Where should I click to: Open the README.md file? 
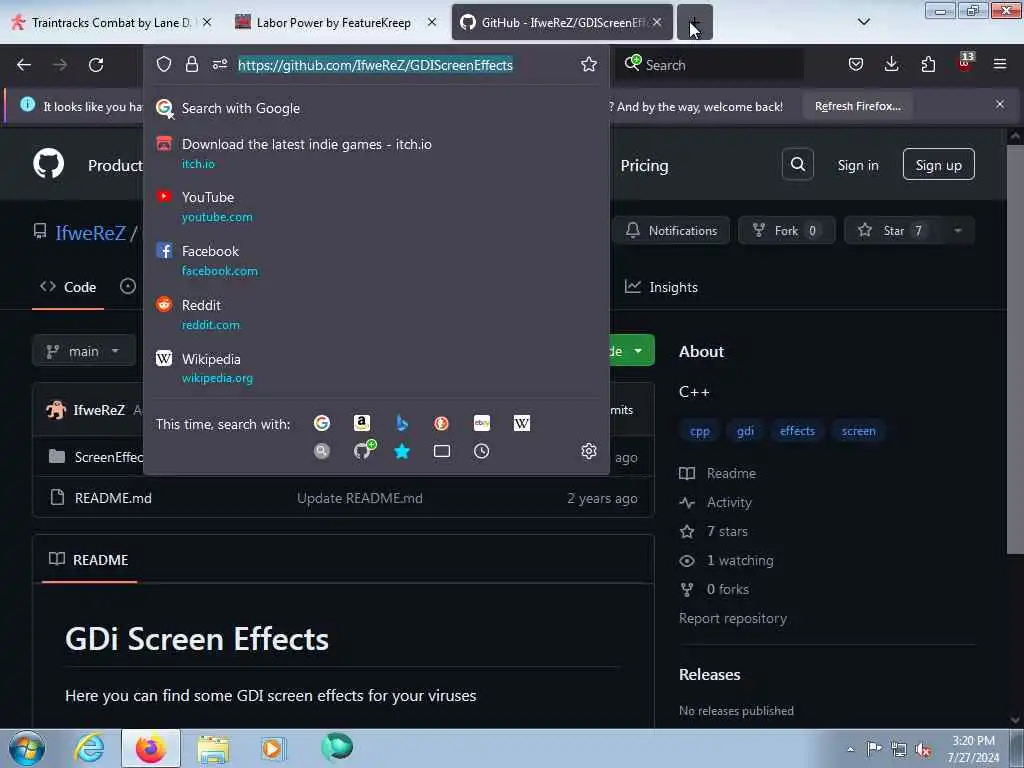pyautogui.click(x=113, y=498)
